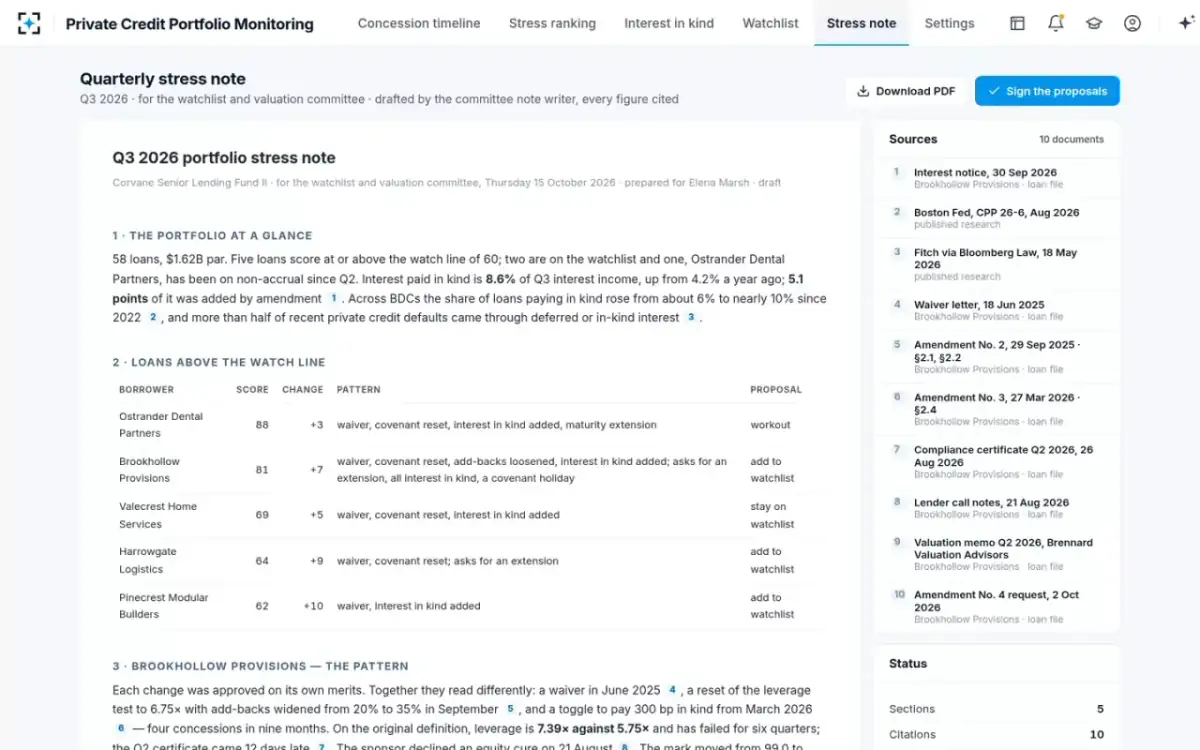Click the Harrowgate Logistics borrower cell
Viewport: 1200px width, 750px height.
(x=168, y=561)
